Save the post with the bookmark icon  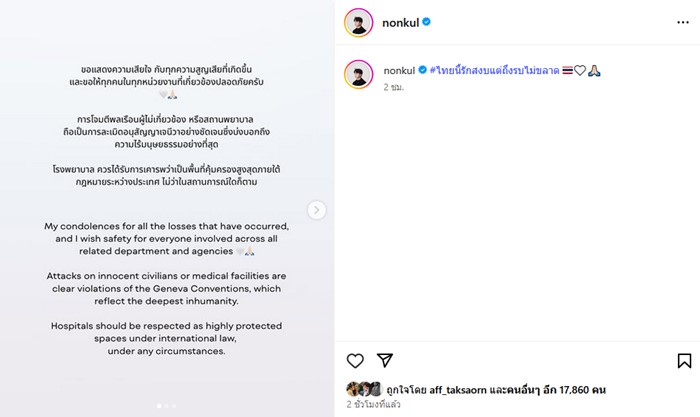684,360
